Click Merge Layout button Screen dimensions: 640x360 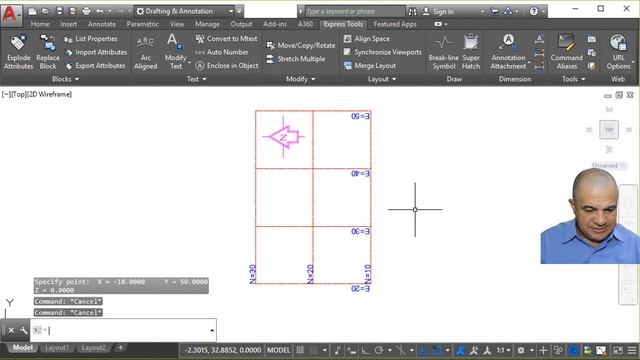point(370,66)
